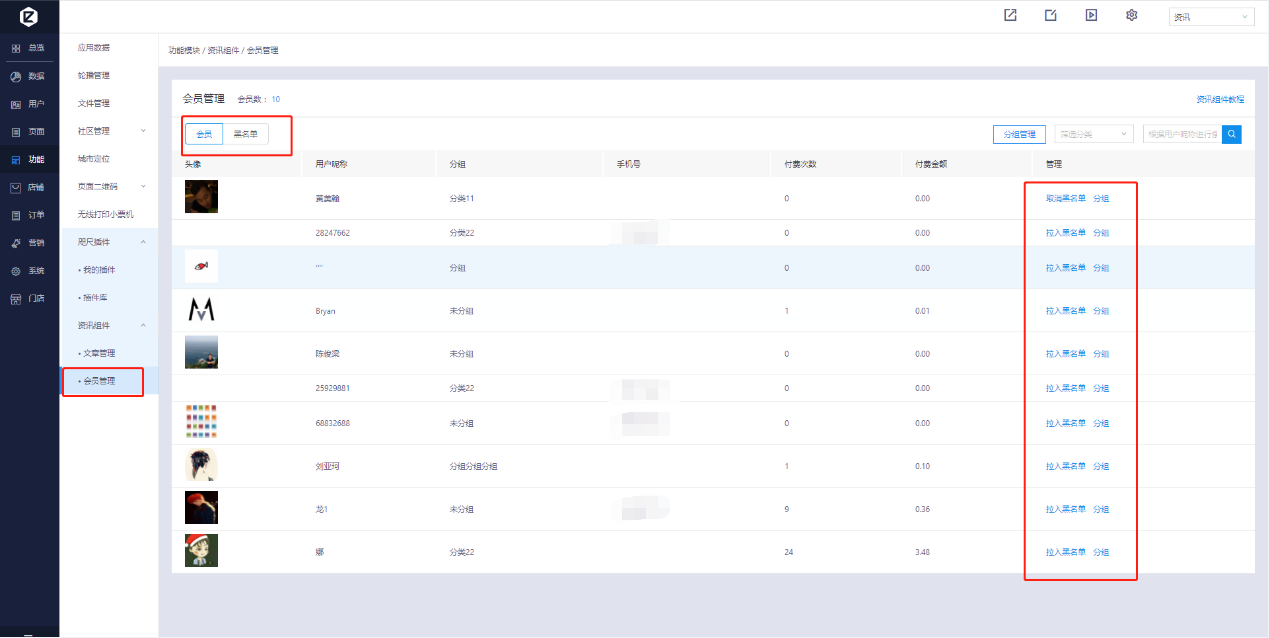Viewport: 1269px width, 638px height.
Task: Open 数据 section in the left sidebar
Action: click(29, 76)
